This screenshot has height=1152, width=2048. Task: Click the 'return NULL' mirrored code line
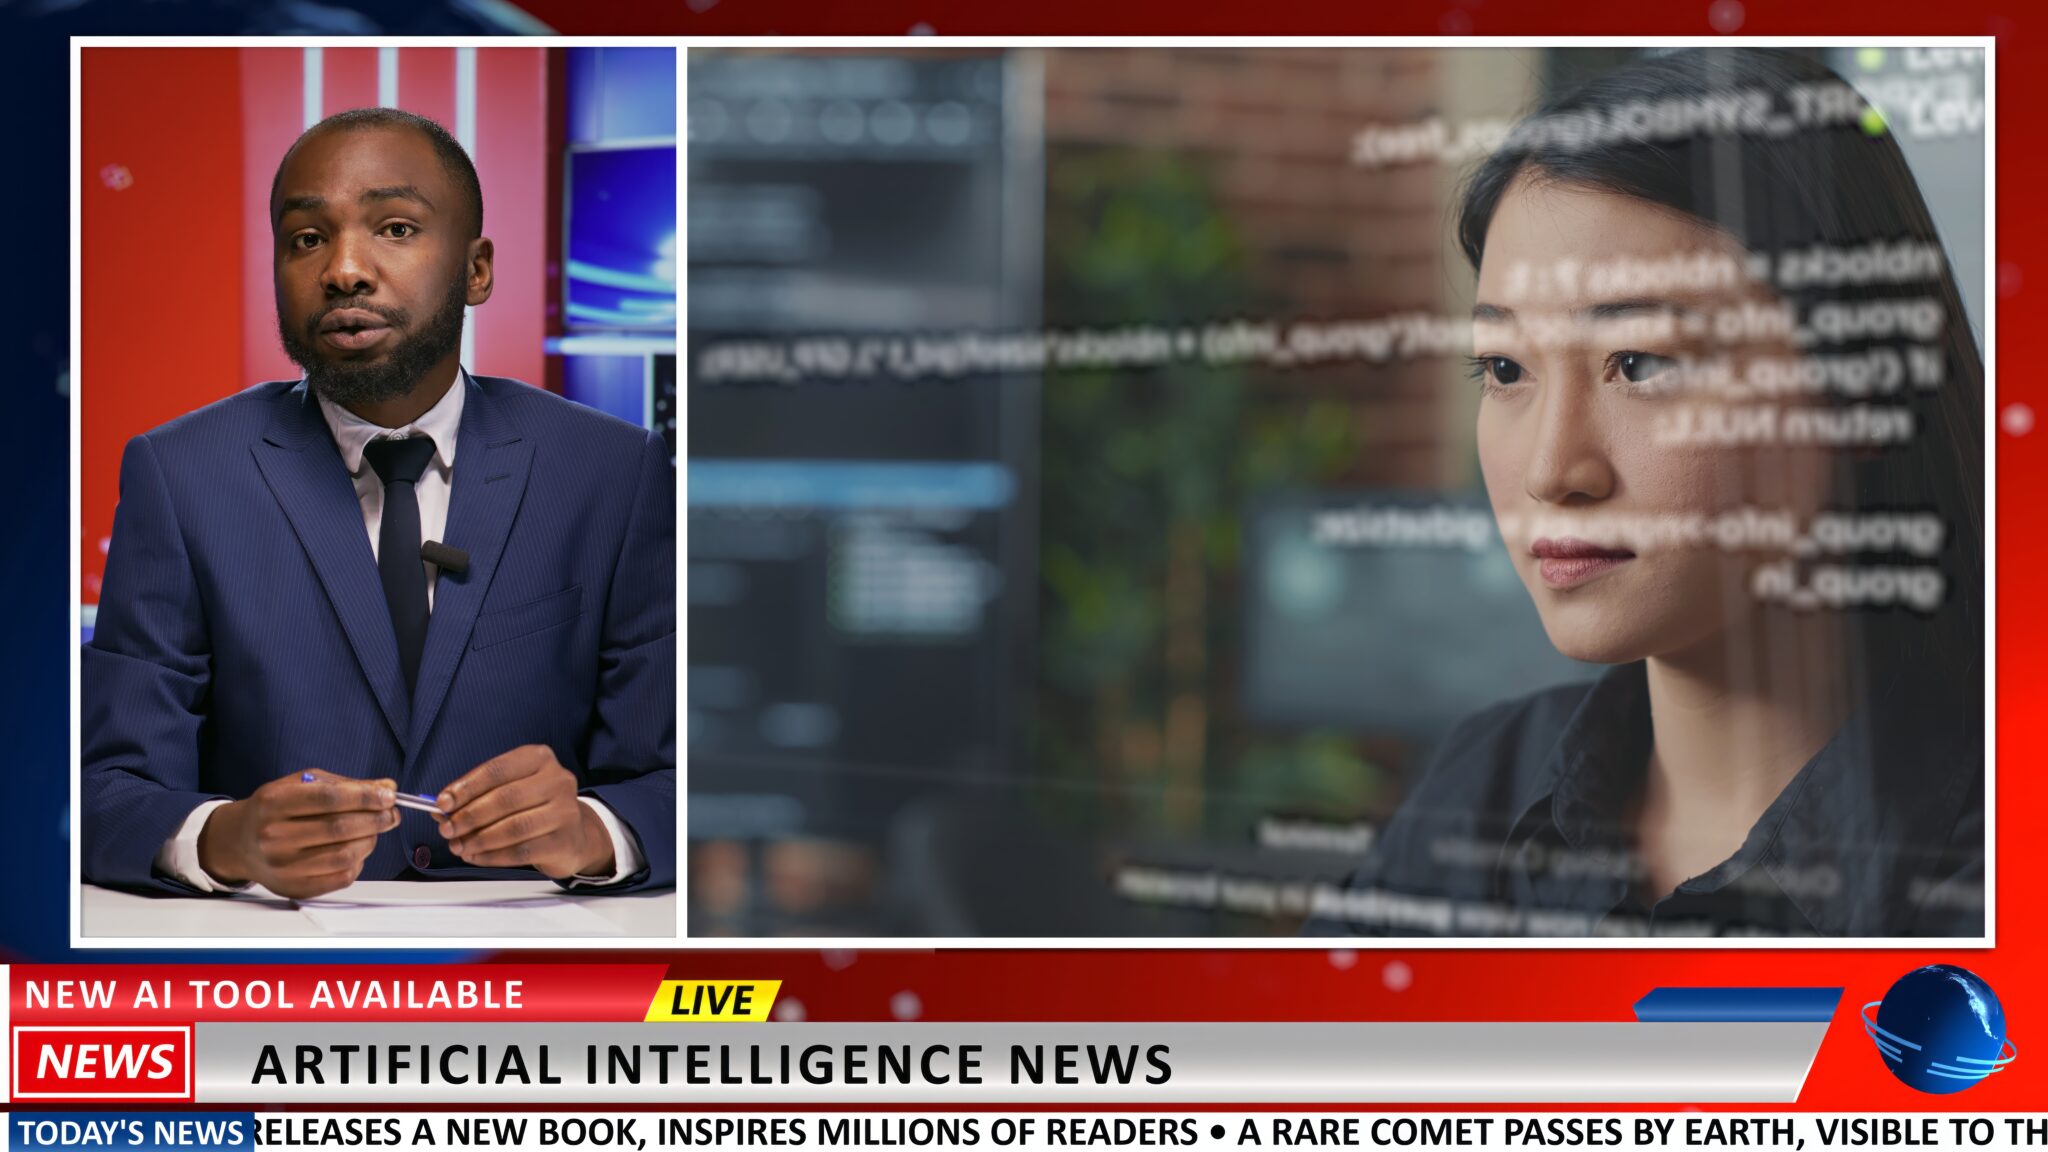(x=1782, y=426)
